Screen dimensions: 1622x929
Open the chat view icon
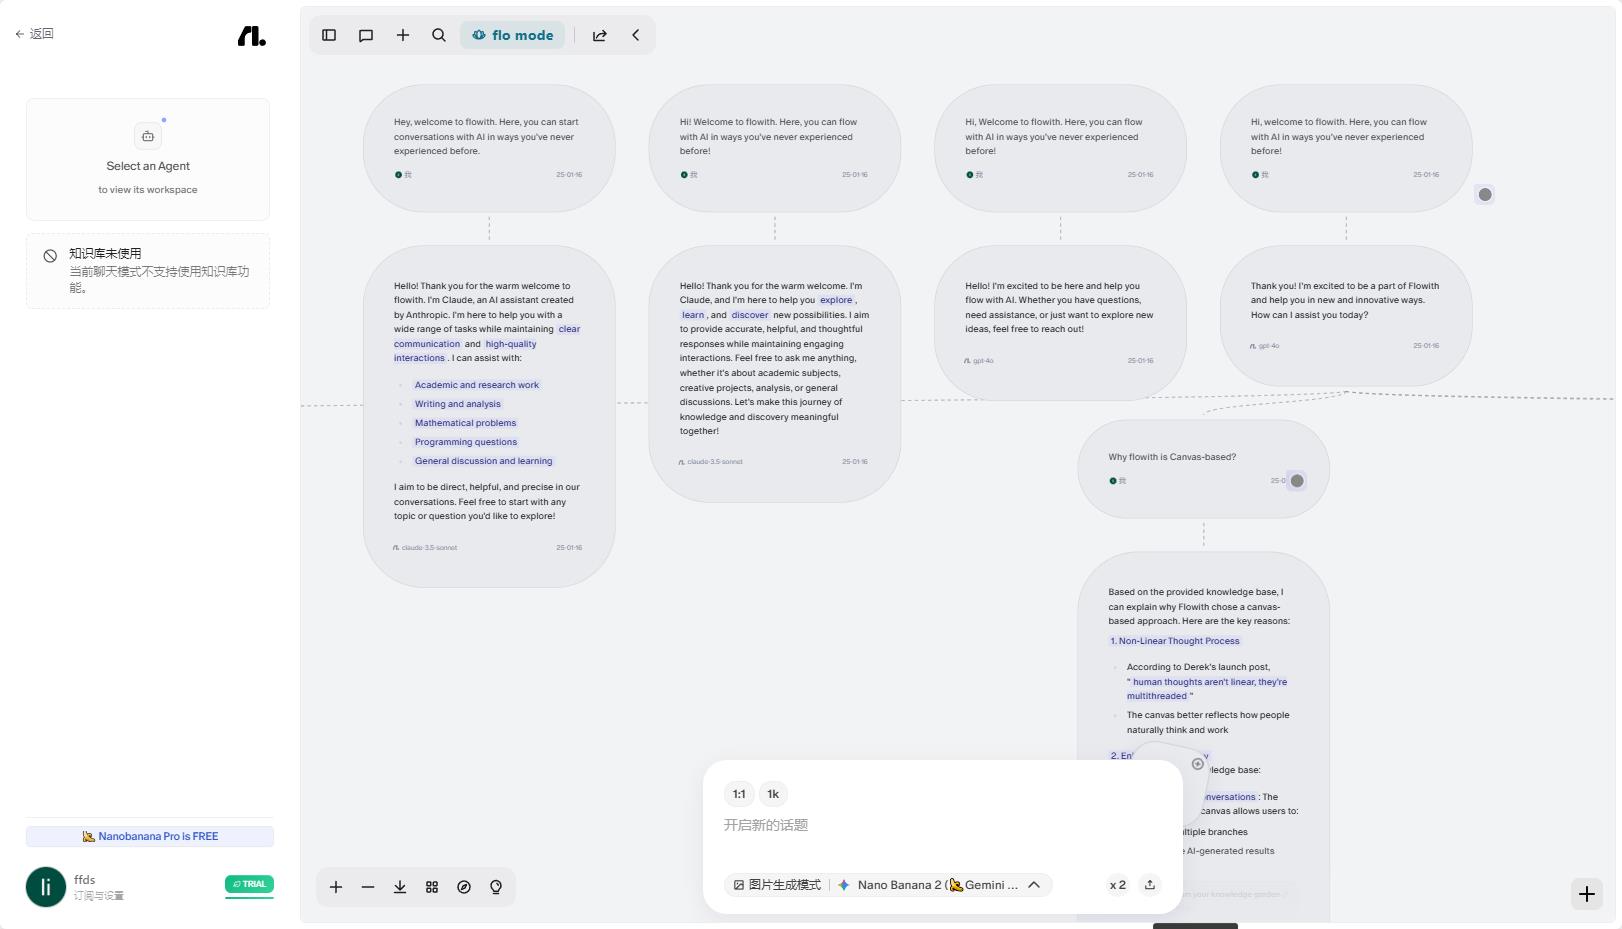pyautogui.click(x=366, y=35)
